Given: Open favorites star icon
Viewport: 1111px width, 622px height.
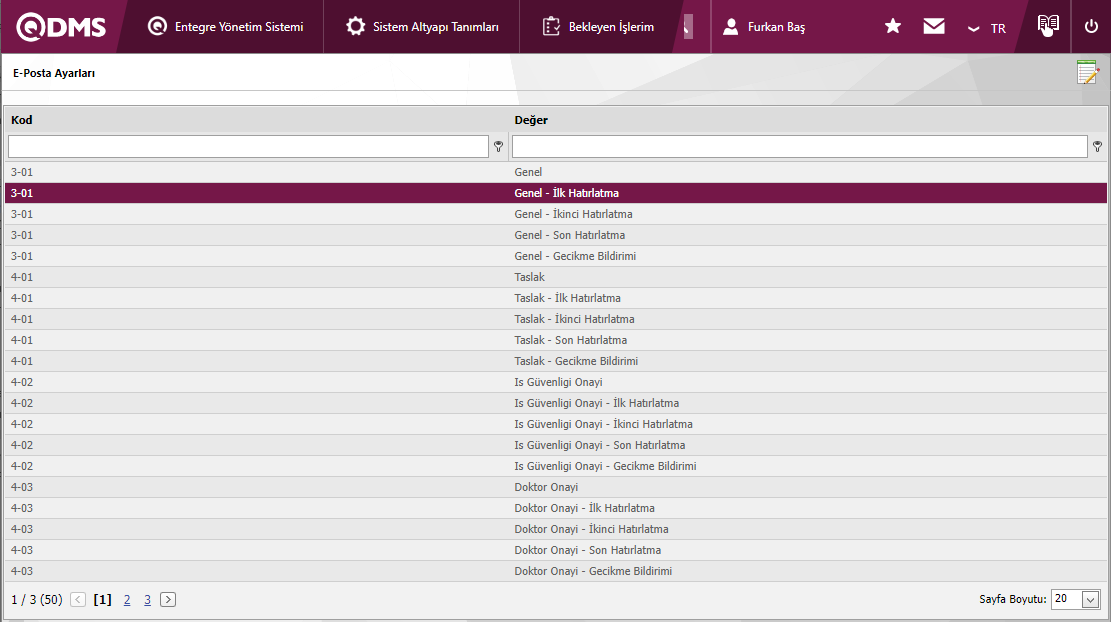Looking at the screenshot, I should (893, 27).
